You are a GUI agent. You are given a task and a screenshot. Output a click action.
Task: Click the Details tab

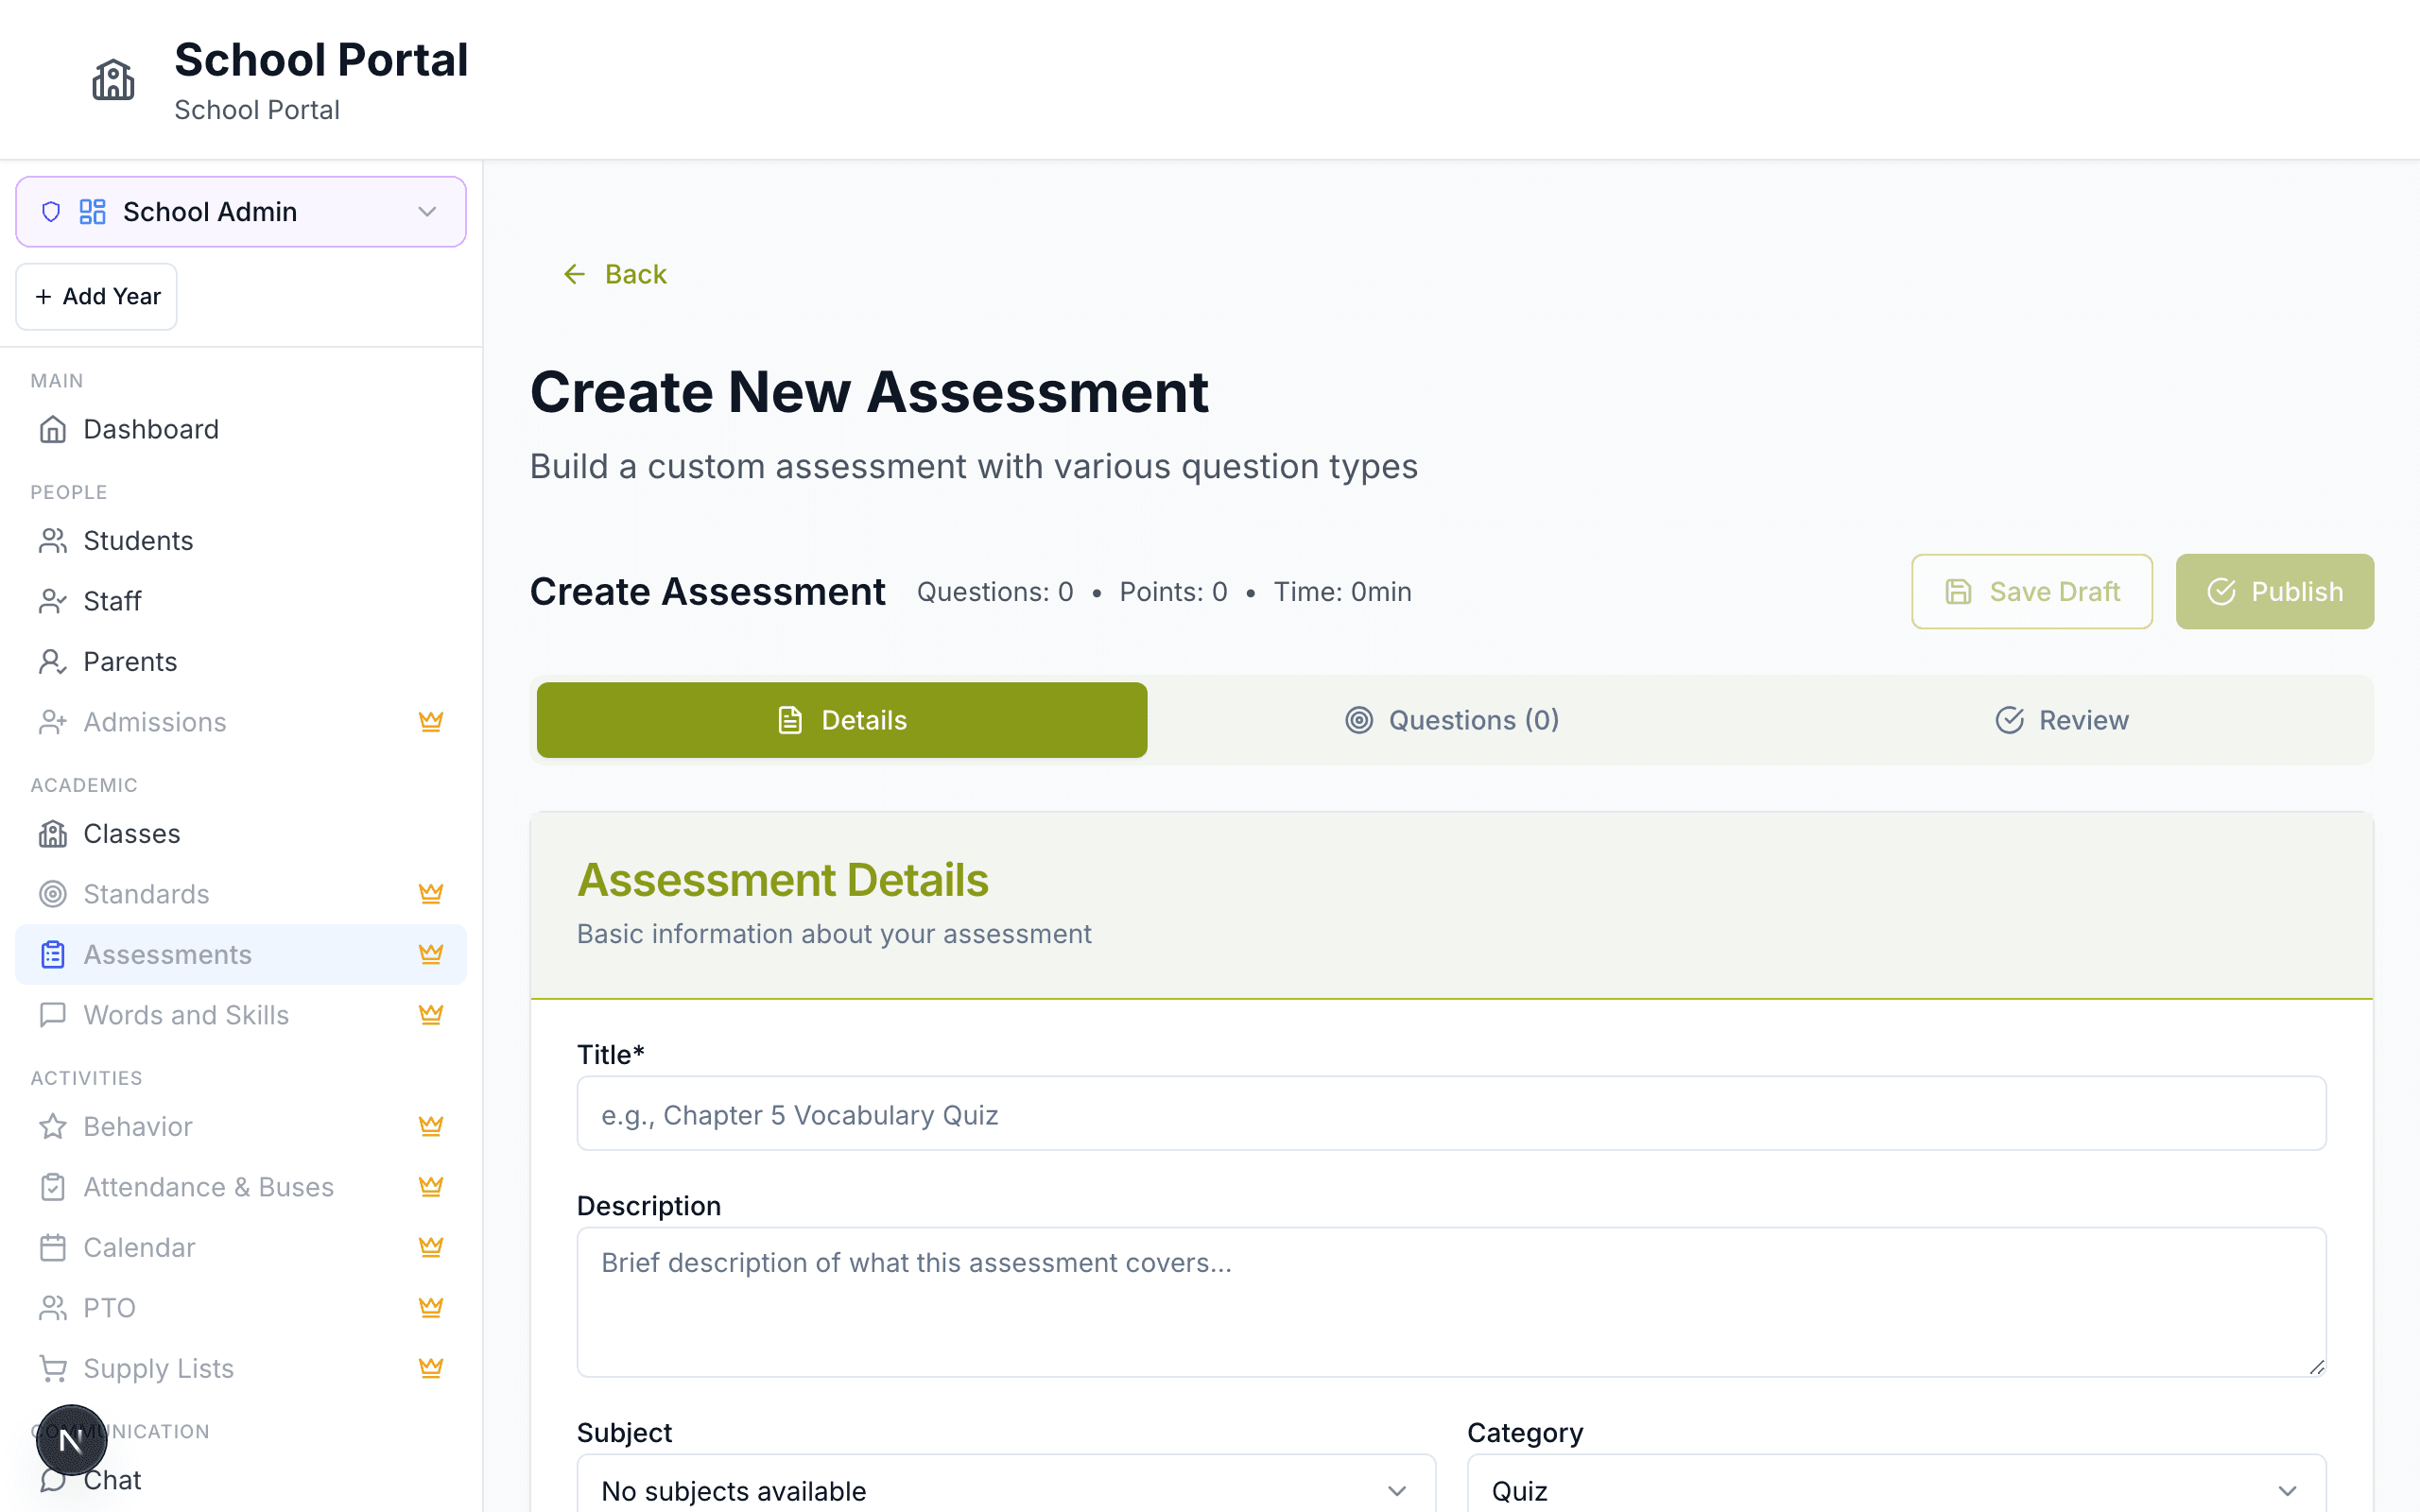click(841, 719)
